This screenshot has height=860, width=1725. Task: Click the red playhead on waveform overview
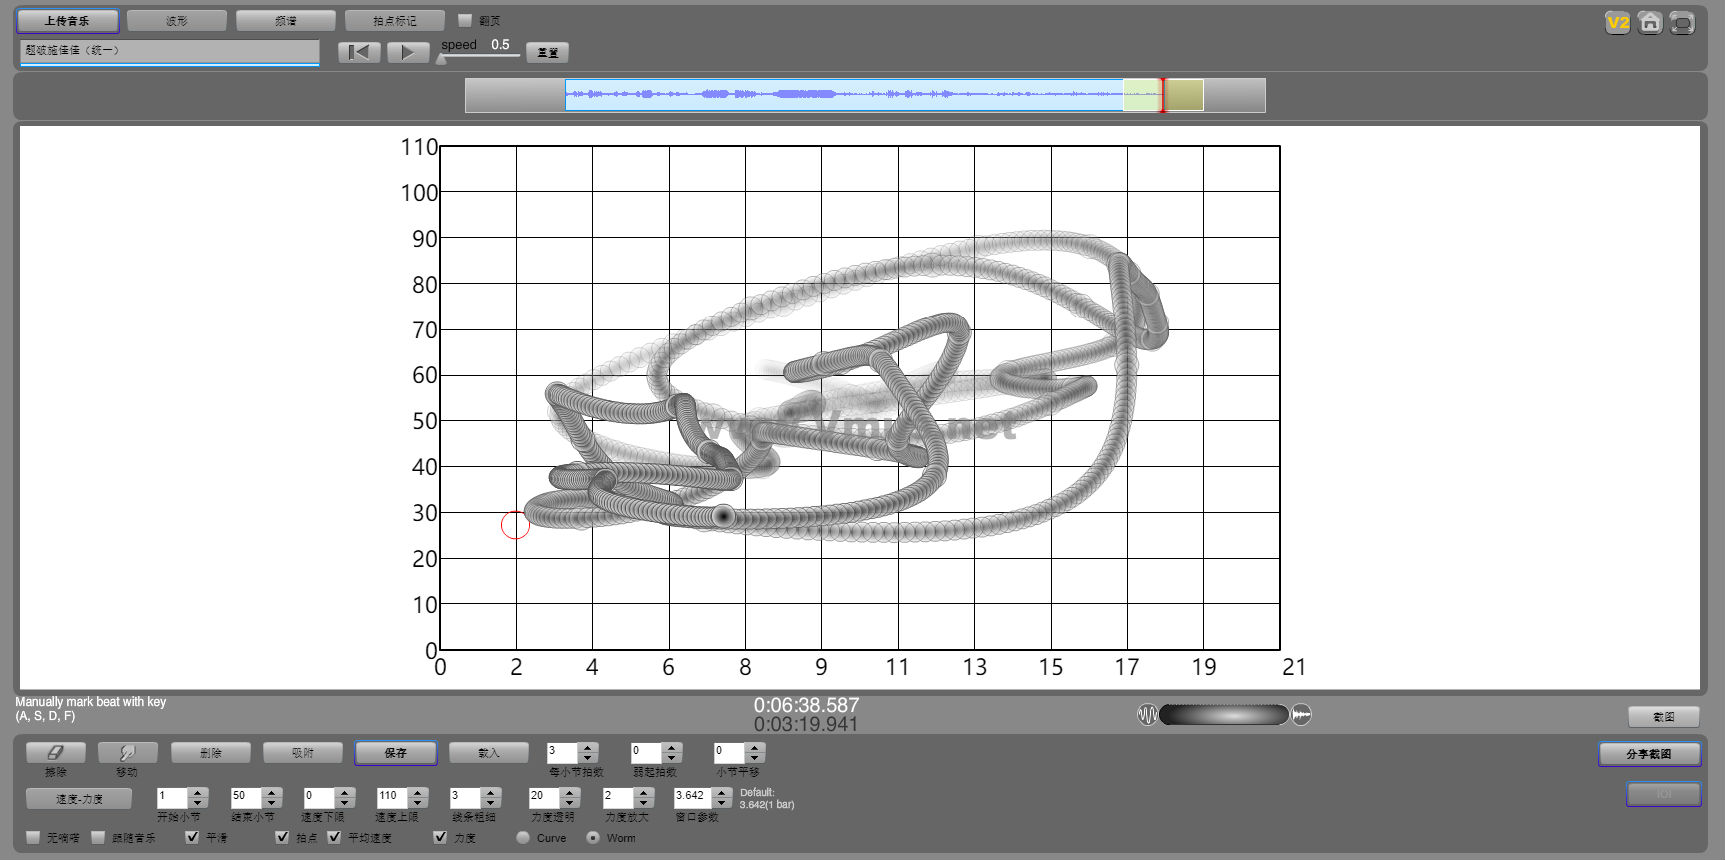(x=1162, y=95)
